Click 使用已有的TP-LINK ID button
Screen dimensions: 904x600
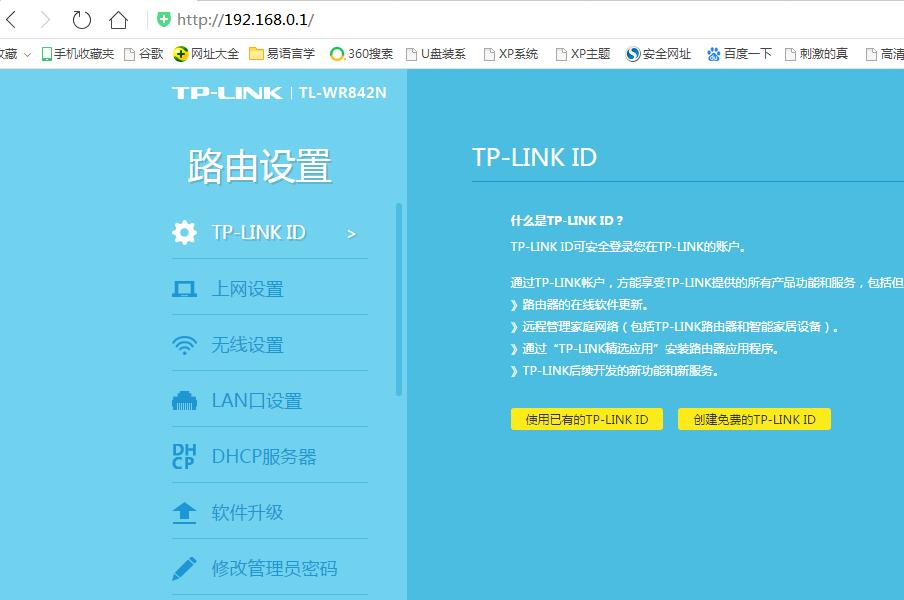click(x=587, y=419)
